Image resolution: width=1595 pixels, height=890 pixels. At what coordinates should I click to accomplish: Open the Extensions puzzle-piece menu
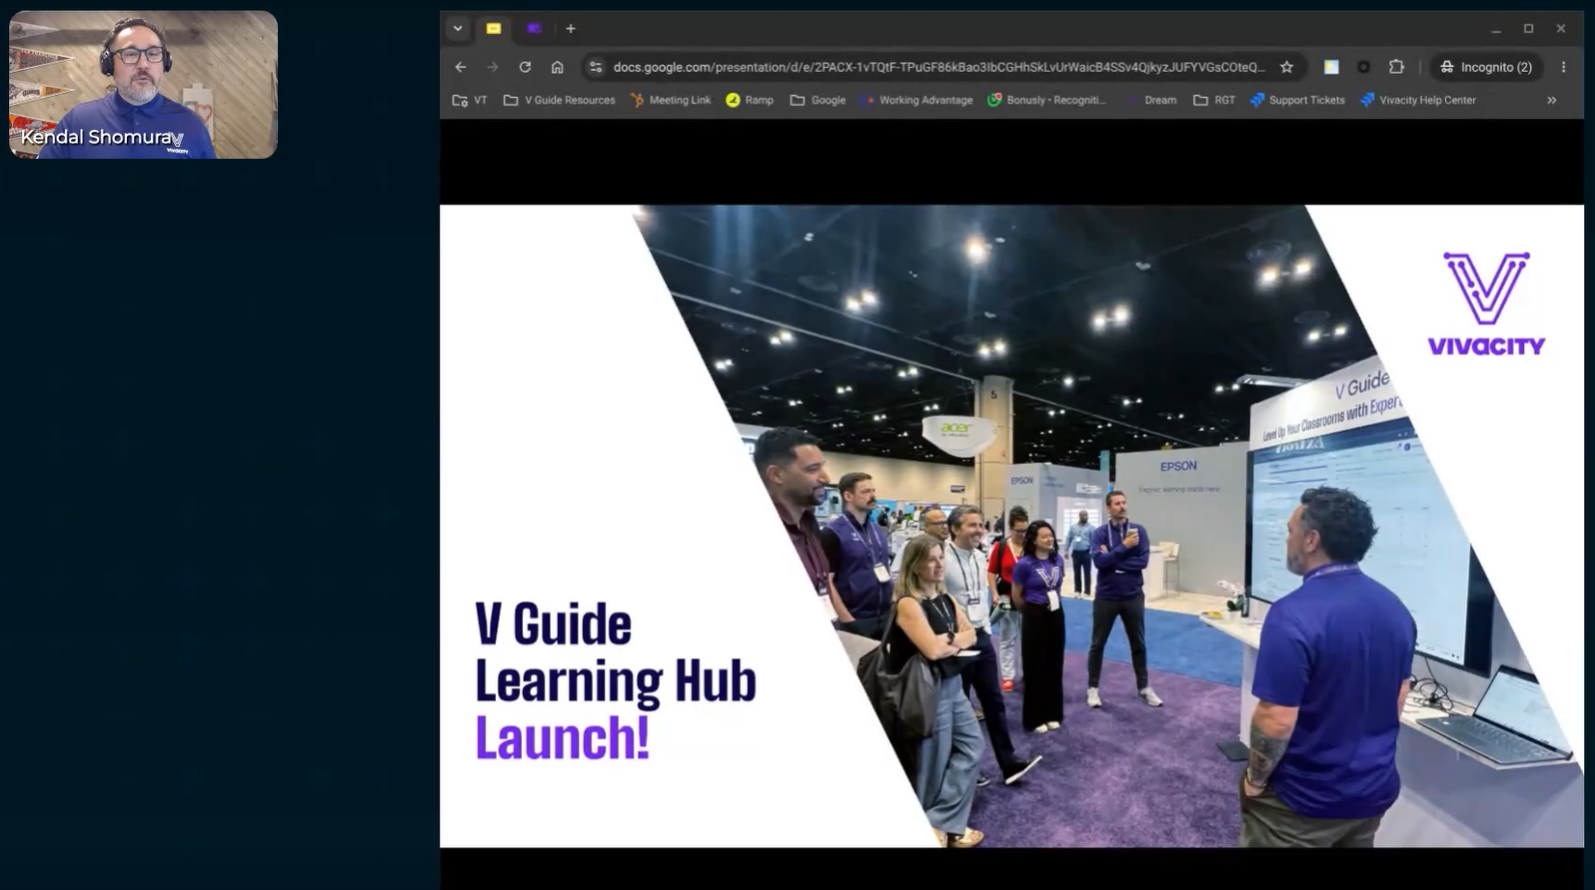[x=1397, y=67]
